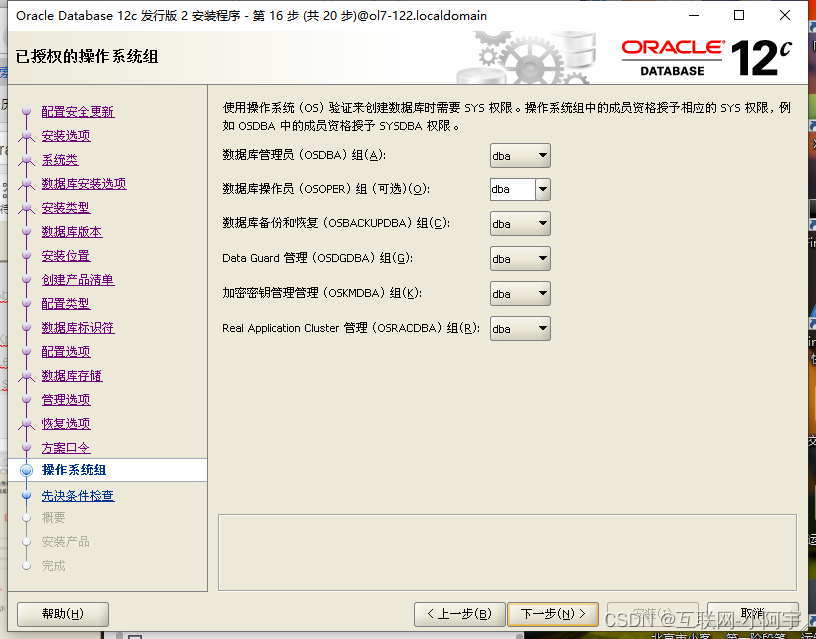Viewport: 816px width, 639px height.
Task: Go to the 安装类型 step
Action: click(66, 207)
